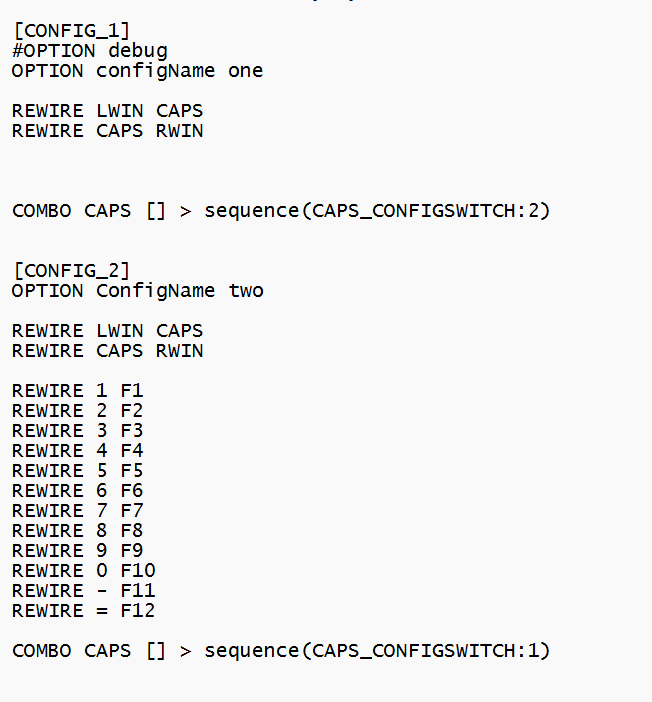Click the 'REWIRE 0 F10' line
Viewport: 652px width, 702px height.
pos(83,570)
